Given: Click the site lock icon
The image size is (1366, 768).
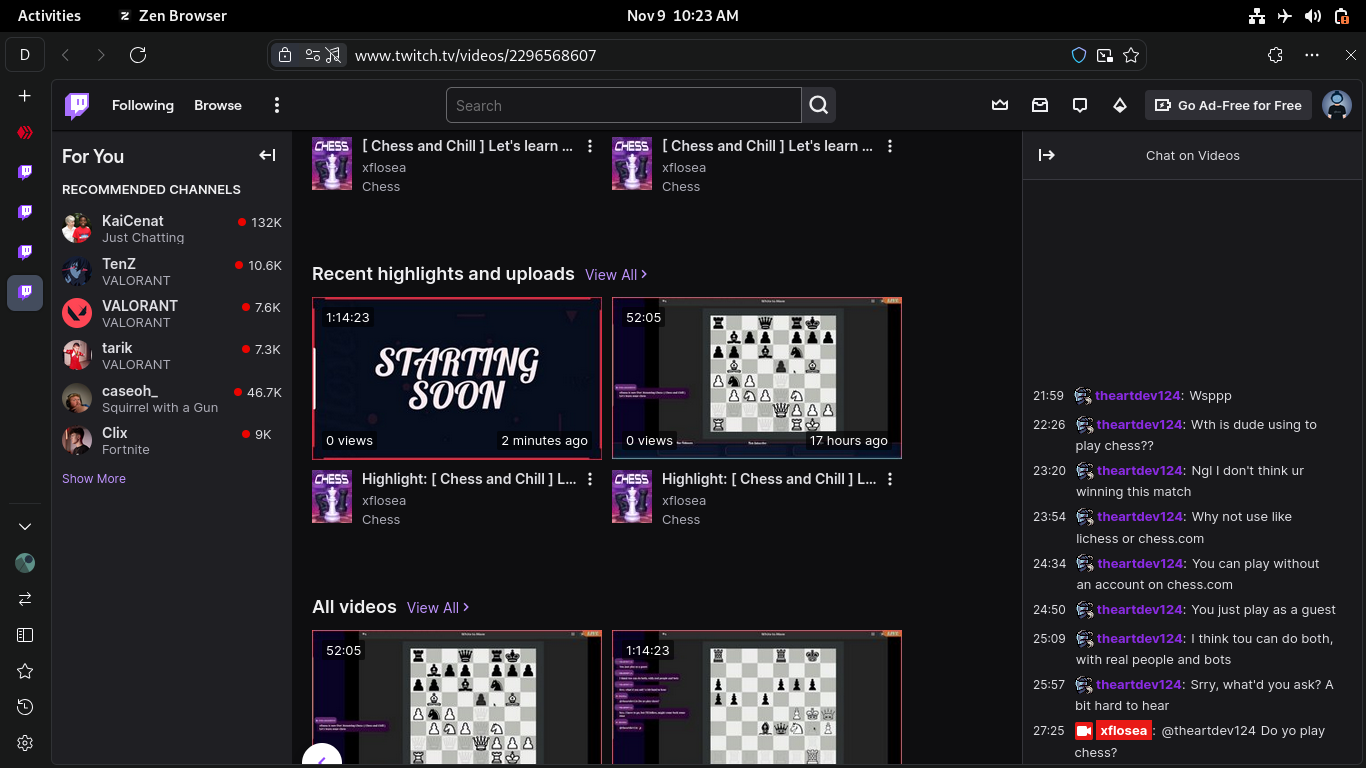Looking at the screenshot, I should click(285, 55).
